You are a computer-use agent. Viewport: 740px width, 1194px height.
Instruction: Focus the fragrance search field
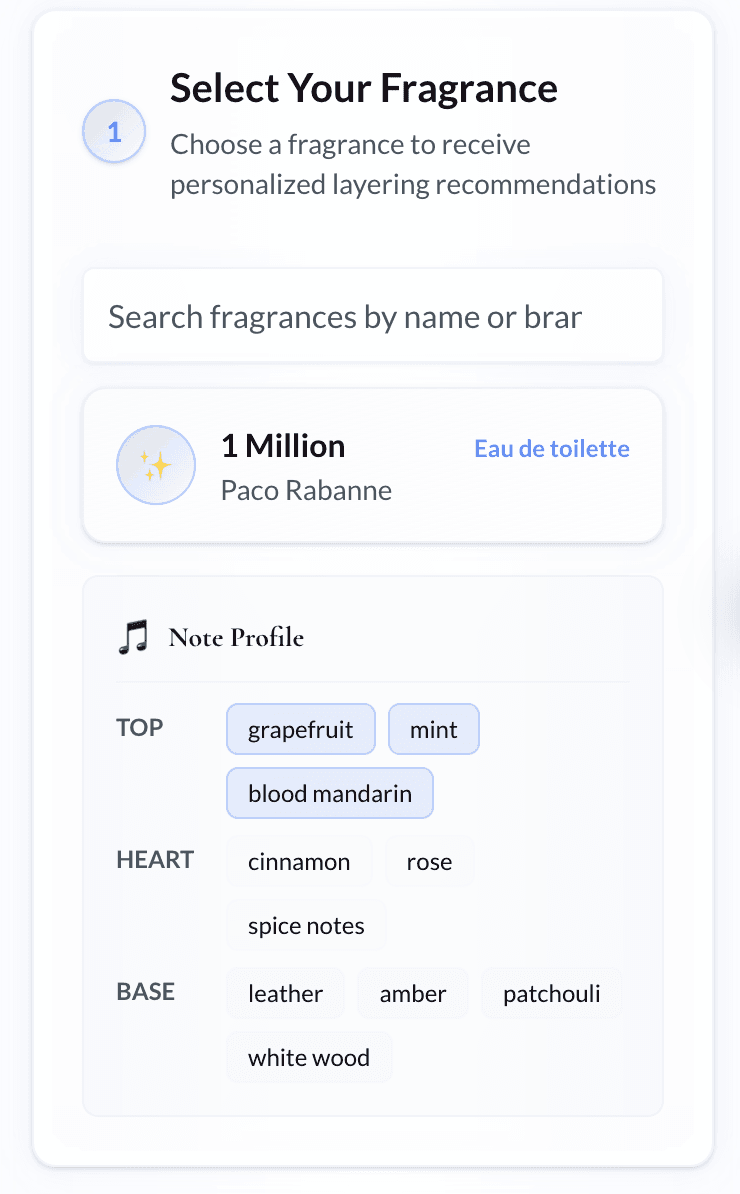pyautogui.click(x=372, y=316)
